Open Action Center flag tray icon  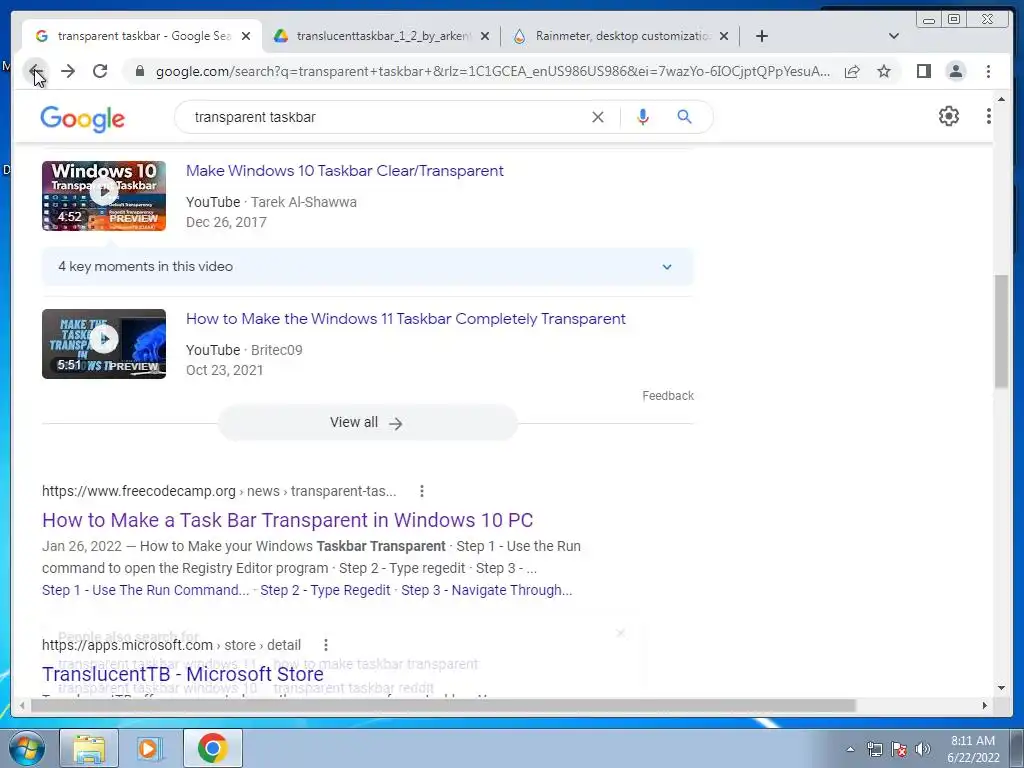[x=899, y=749]
